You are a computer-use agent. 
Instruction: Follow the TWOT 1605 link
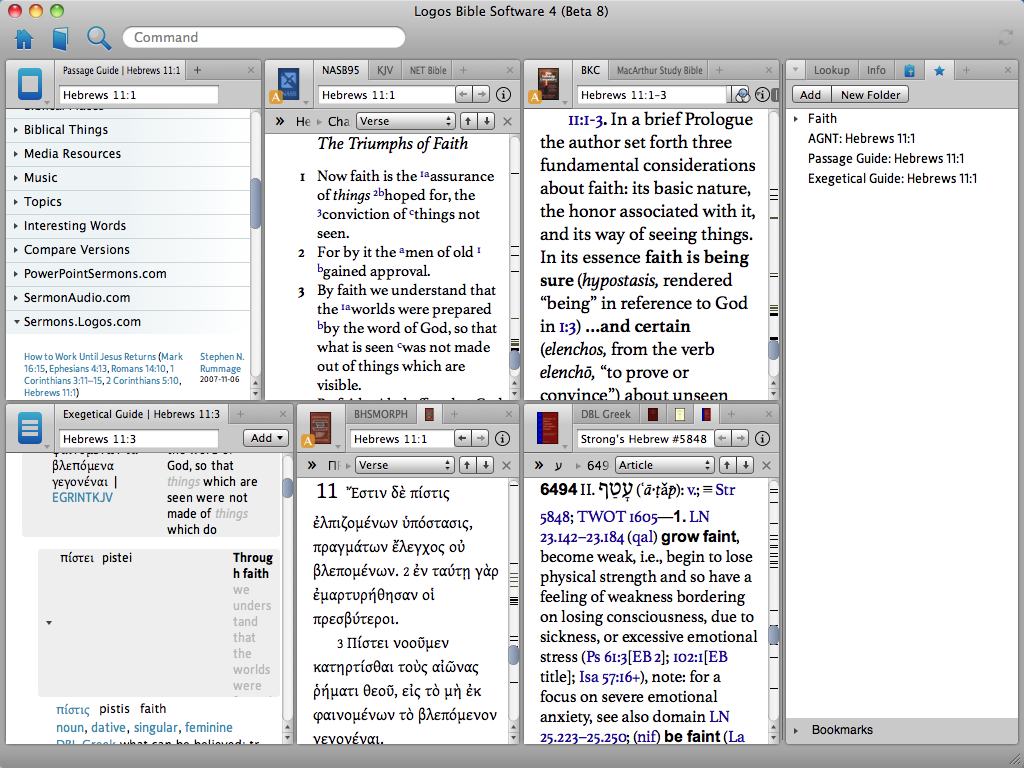[x=617, y=517]
